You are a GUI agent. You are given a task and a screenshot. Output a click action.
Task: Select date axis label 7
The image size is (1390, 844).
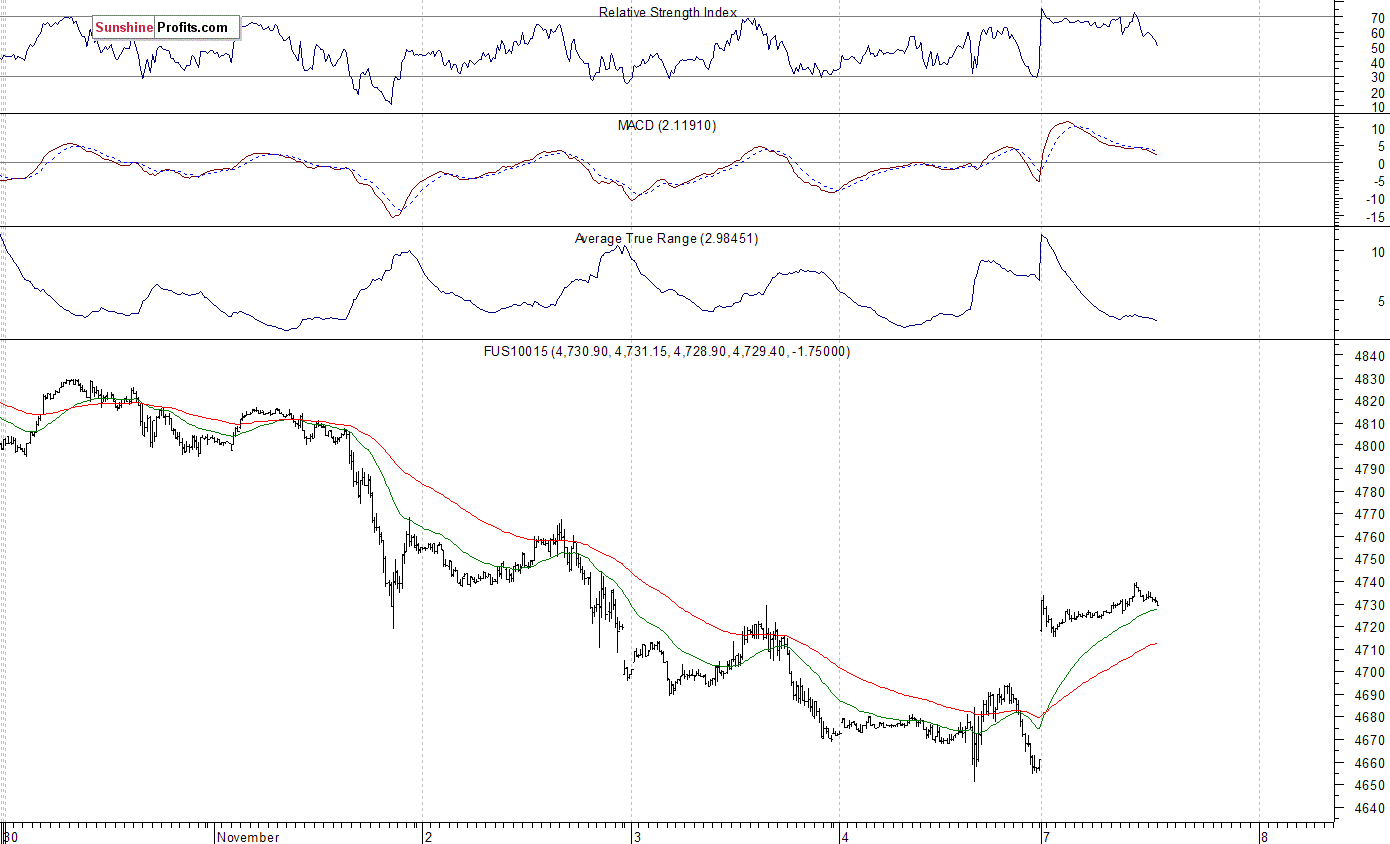(1046, 837)
